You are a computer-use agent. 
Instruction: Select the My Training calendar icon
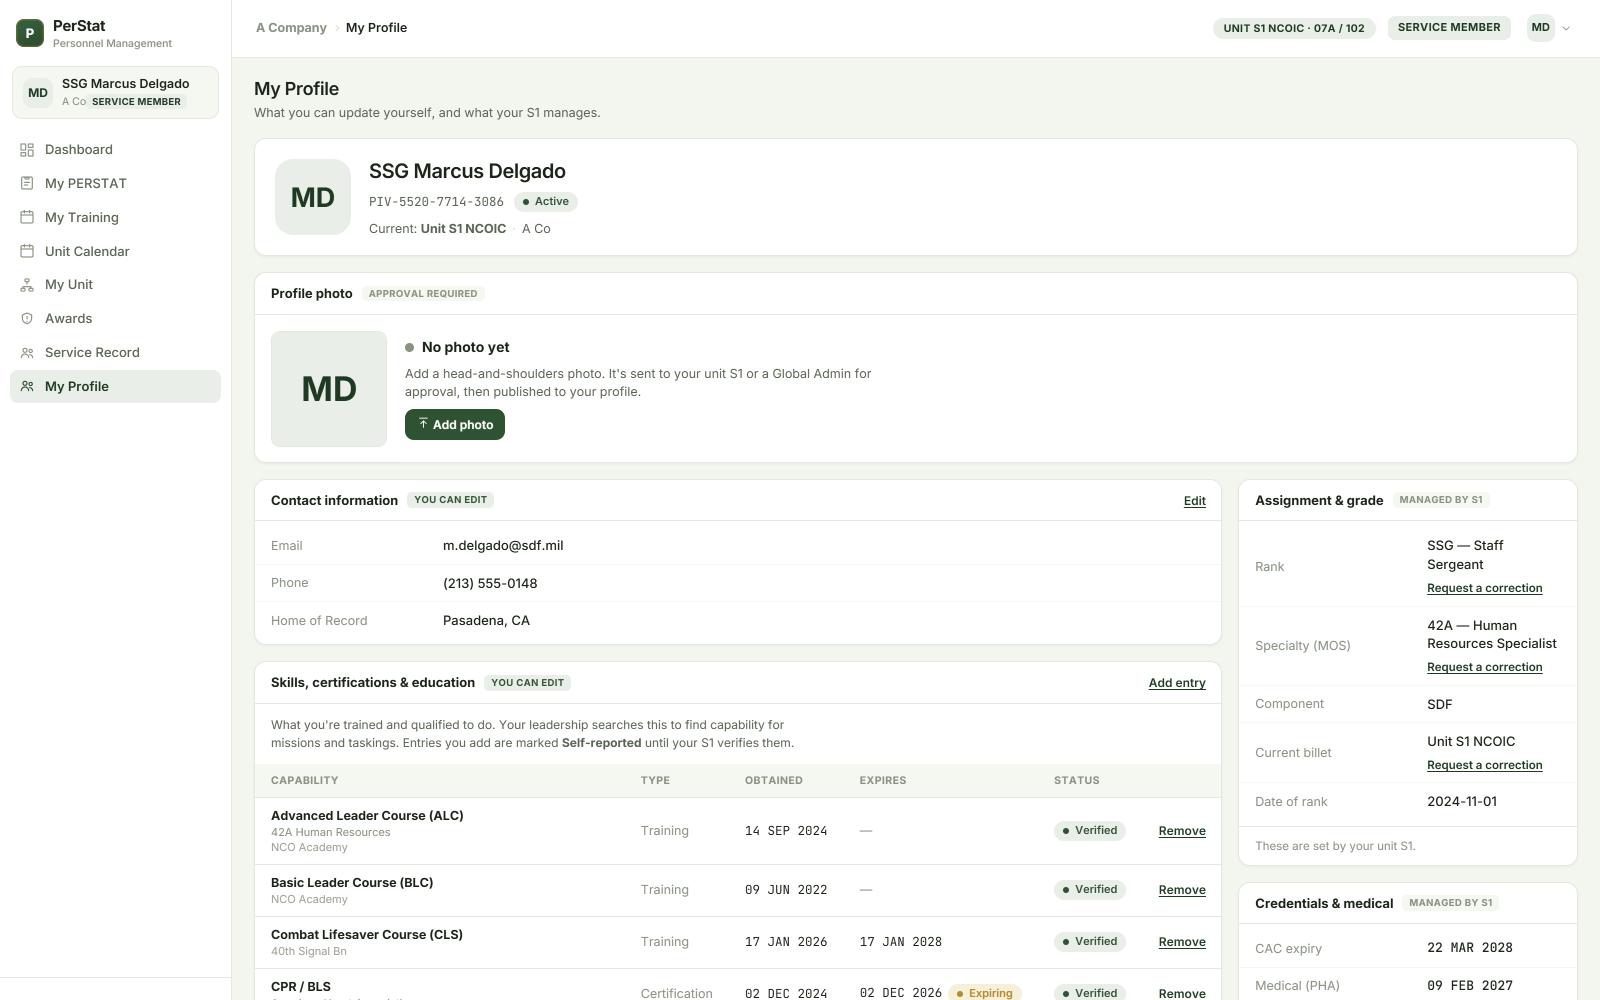[27, 217]
